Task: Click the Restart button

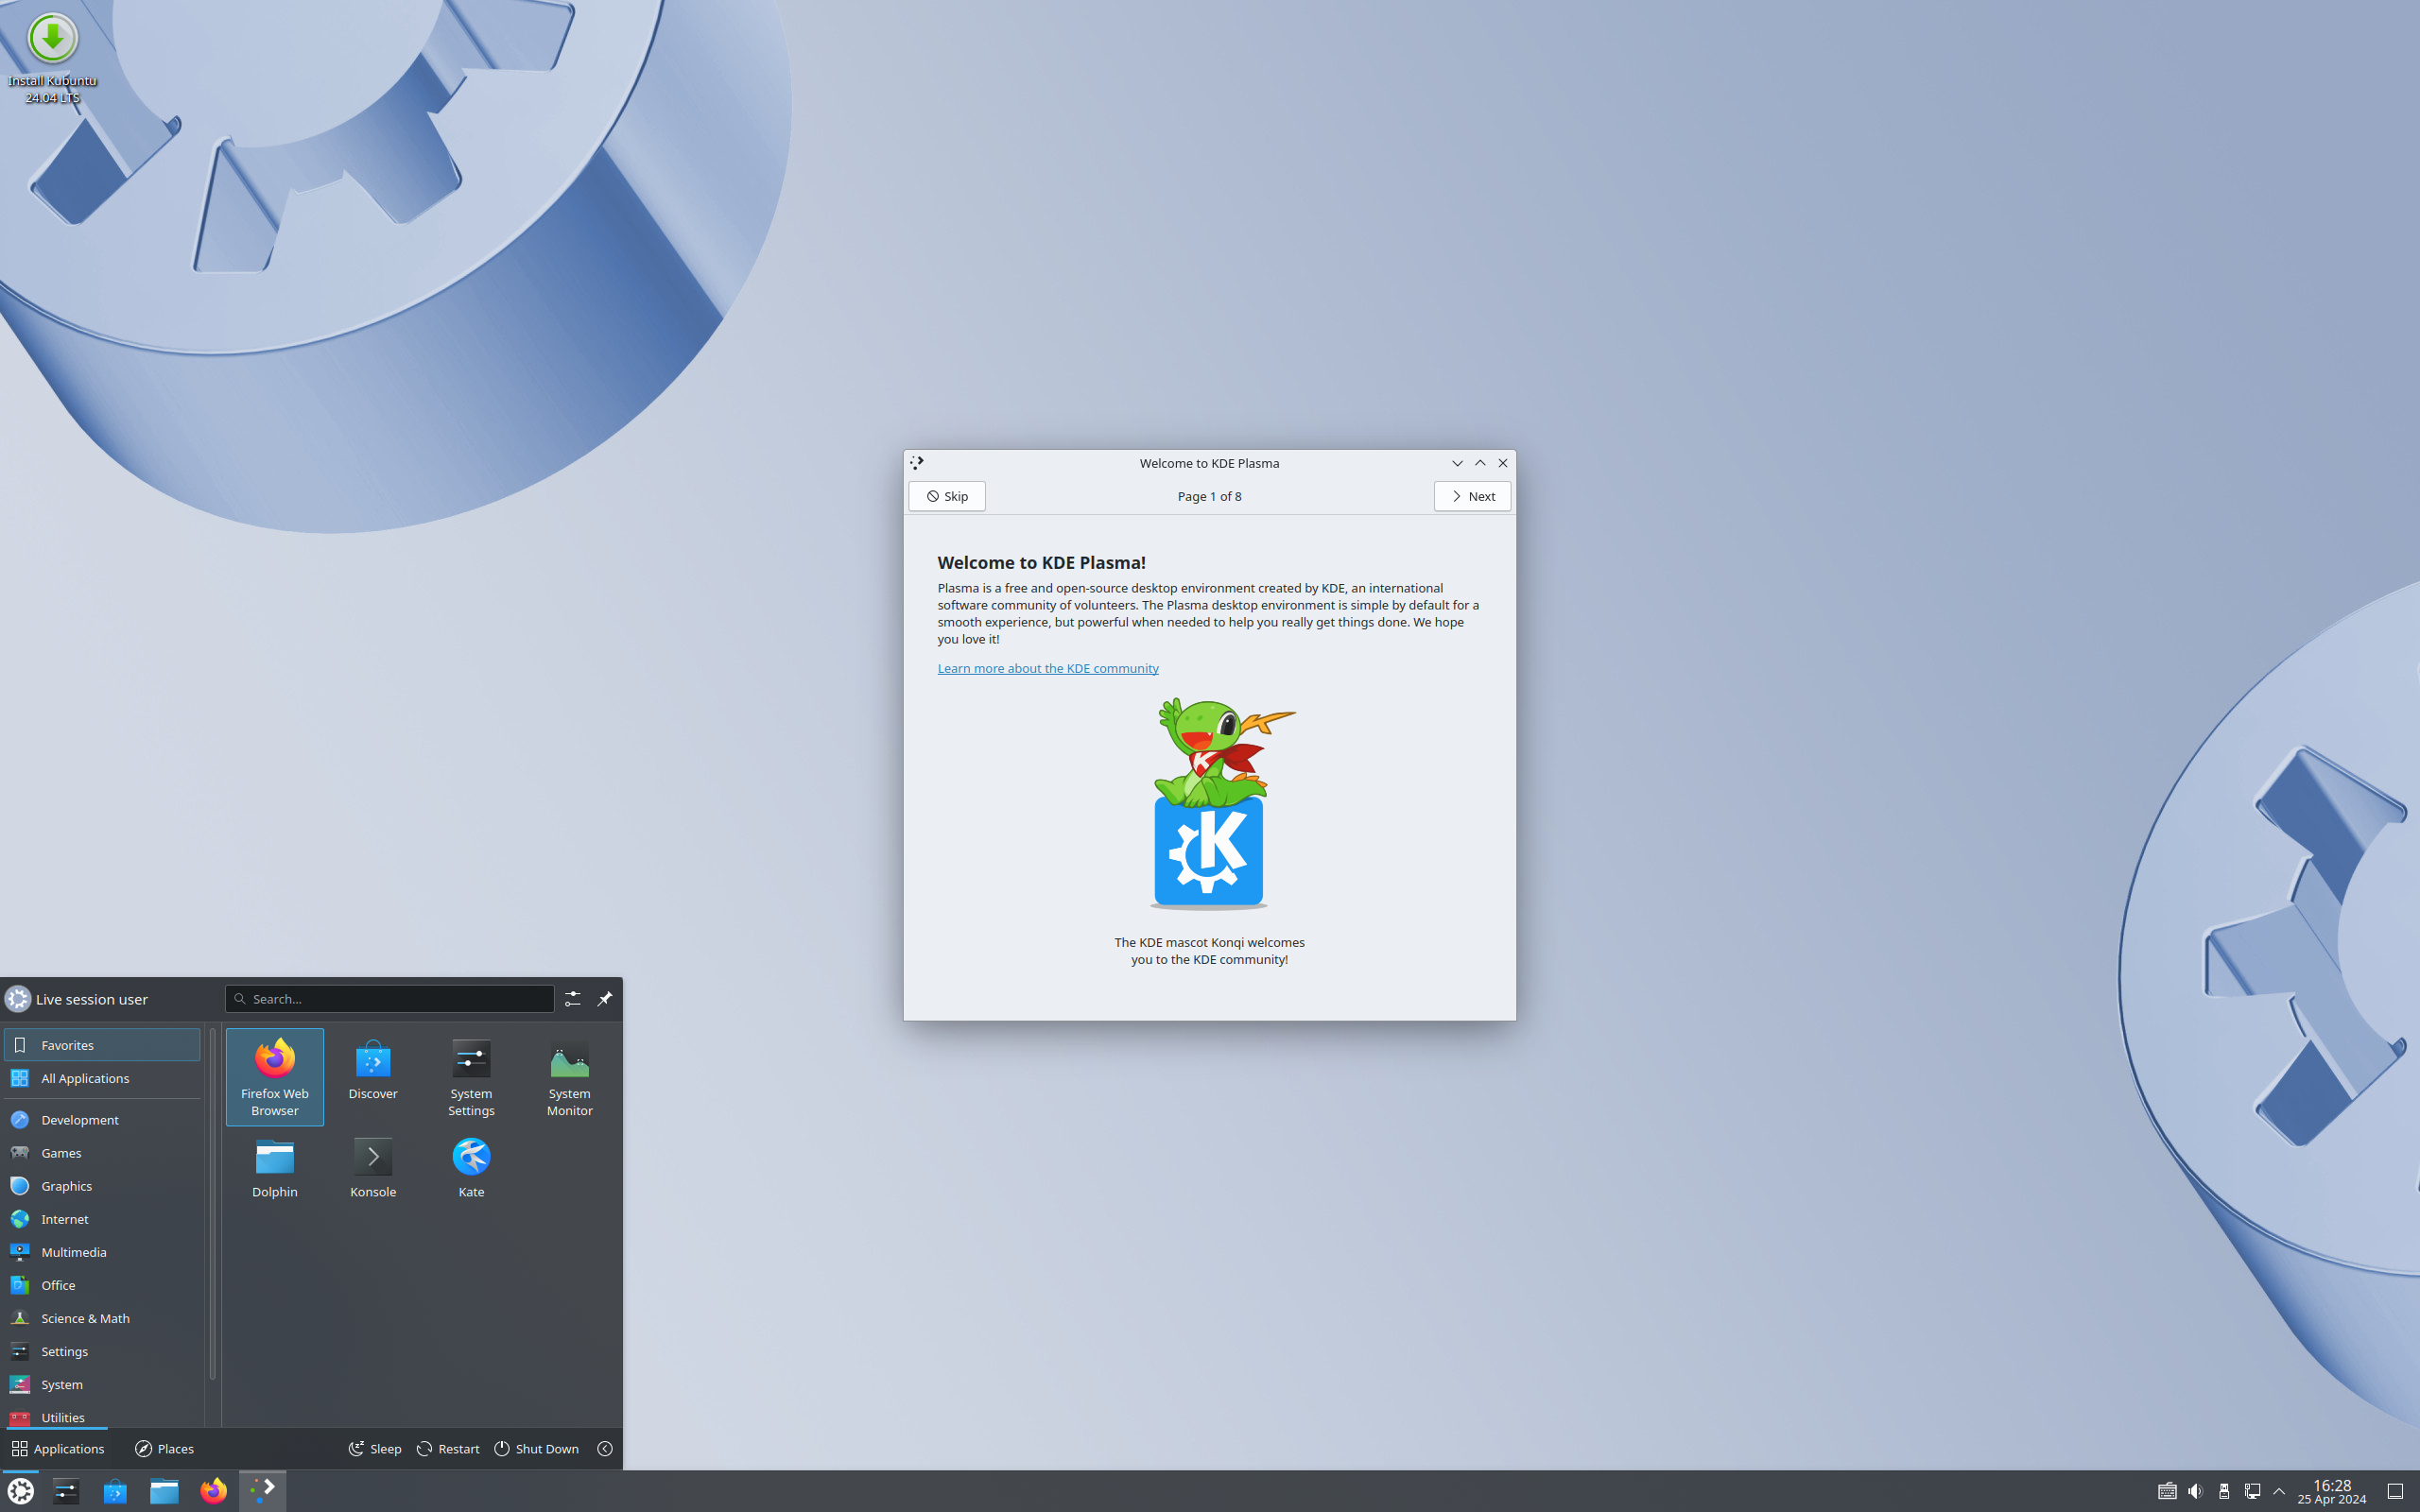Action: point(448,1448)
